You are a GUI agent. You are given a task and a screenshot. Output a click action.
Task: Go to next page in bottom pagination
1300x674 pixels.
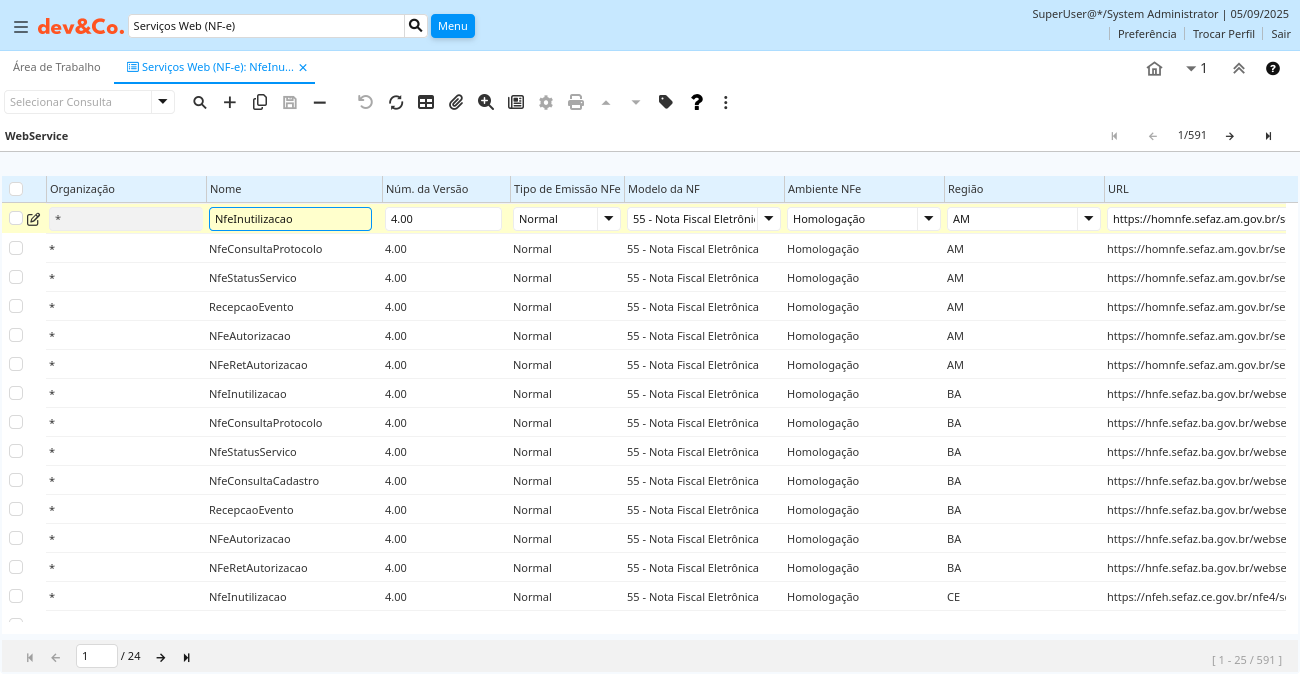pyautogui.click(x=161, y=657)
